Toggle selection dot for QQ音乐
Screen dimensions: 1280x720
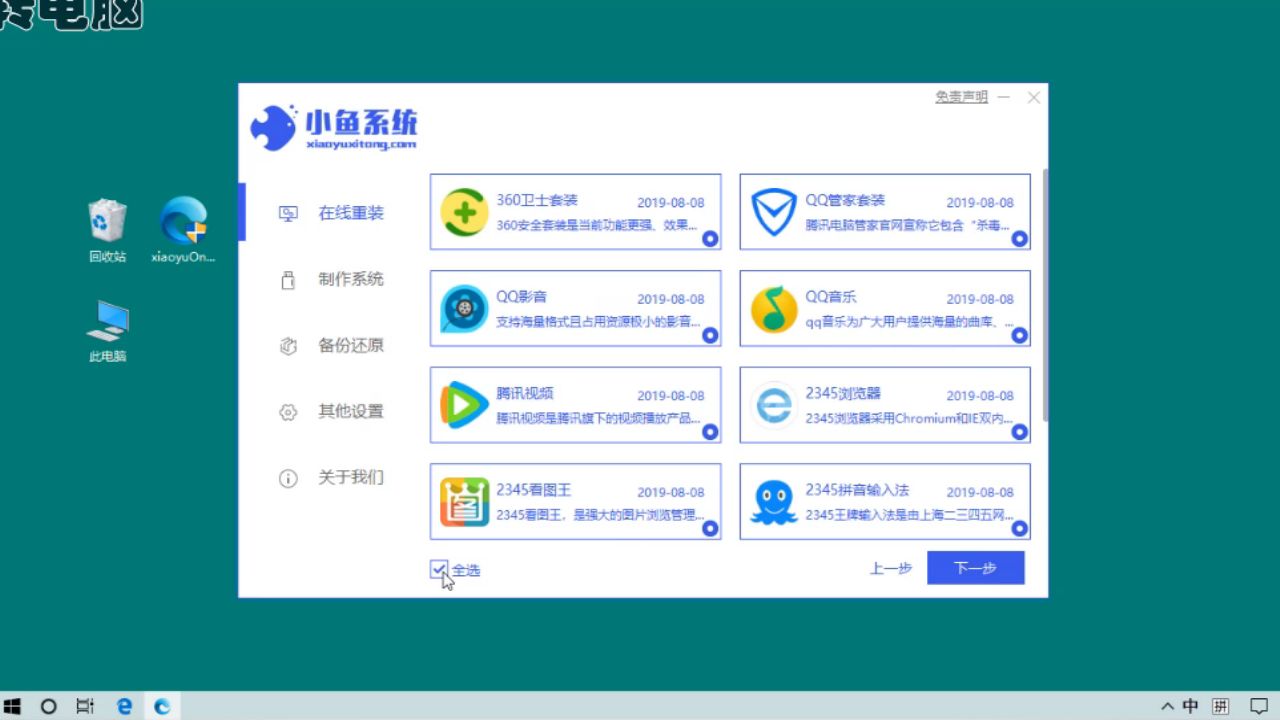pos(1020,336)
